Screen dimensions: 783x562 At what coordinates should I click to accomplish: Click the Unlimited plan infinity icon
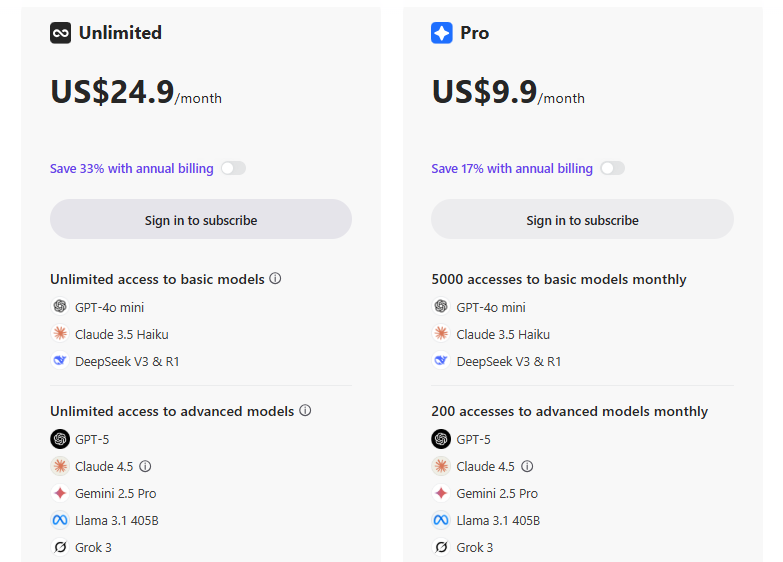61,33
